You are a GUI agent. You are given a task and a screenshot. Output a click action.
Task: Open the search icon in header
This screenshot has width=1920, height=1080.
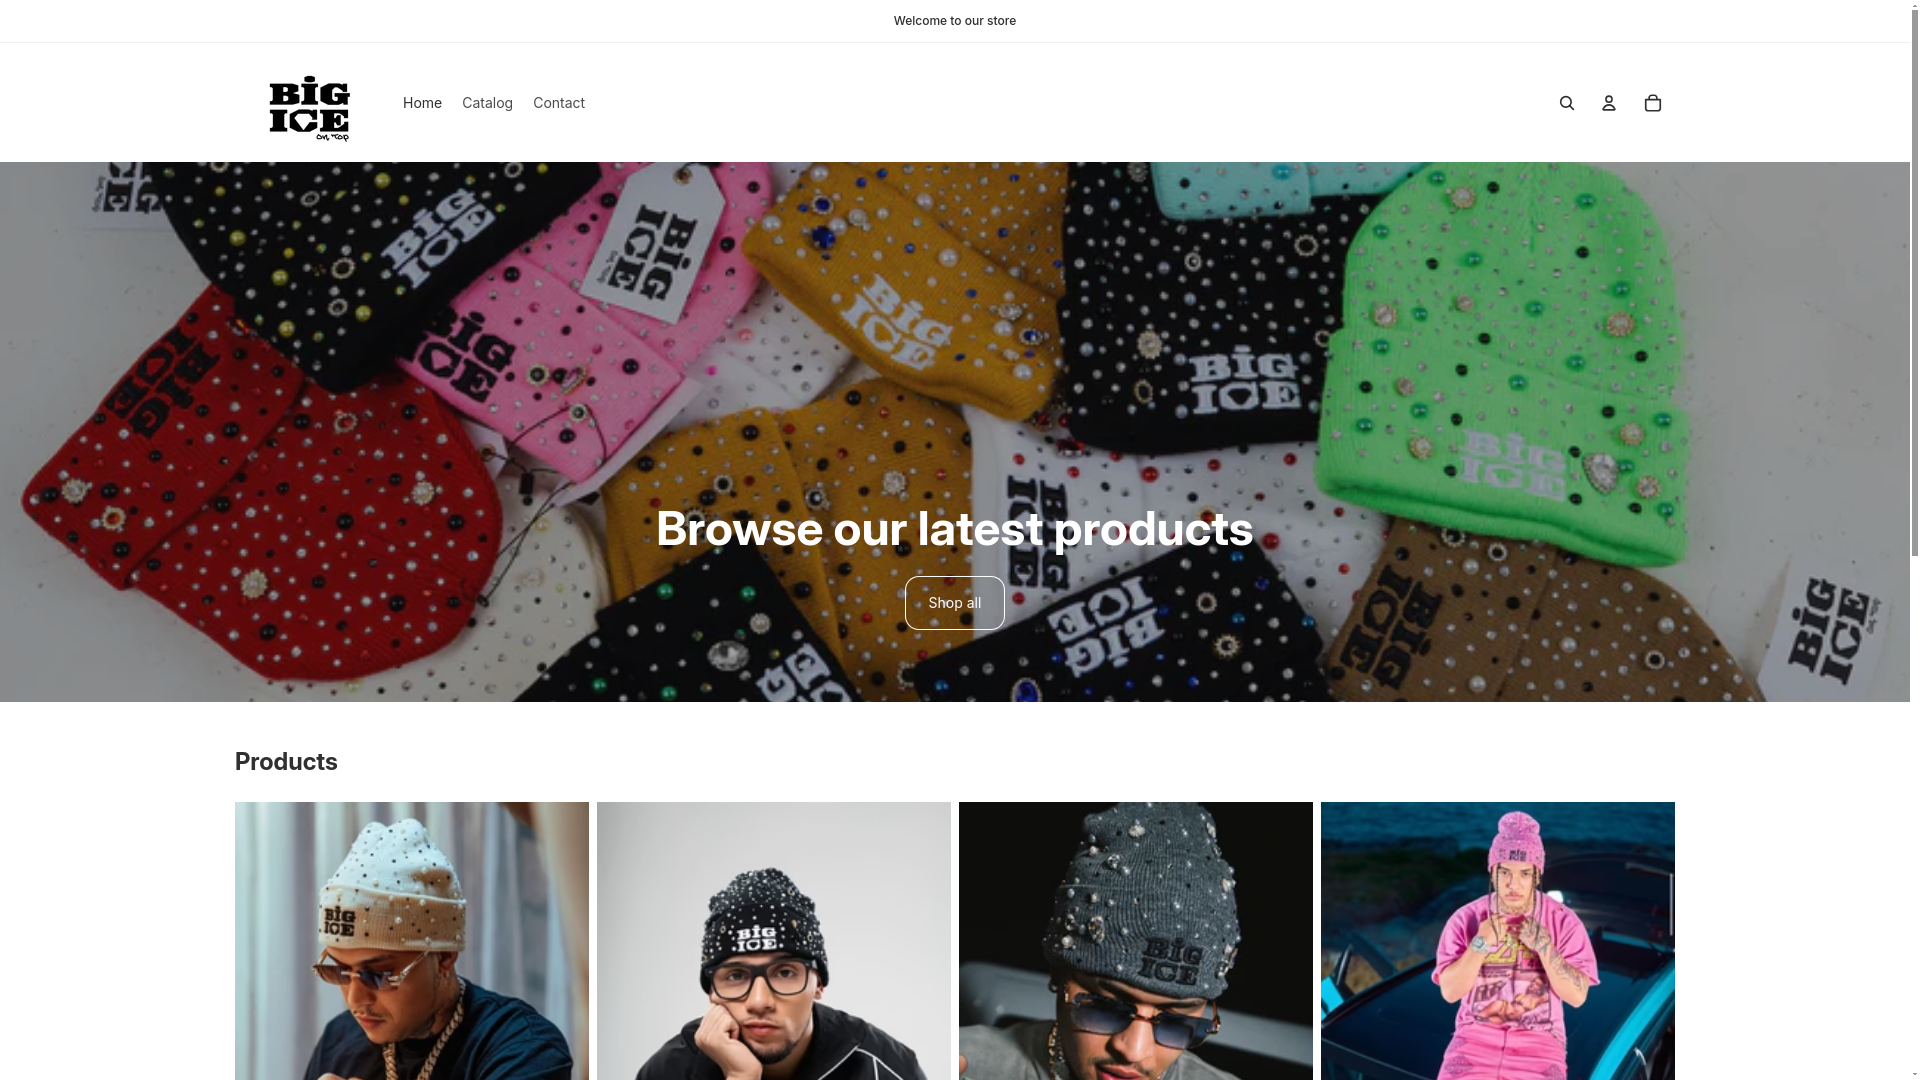(x=1567, y=103)
